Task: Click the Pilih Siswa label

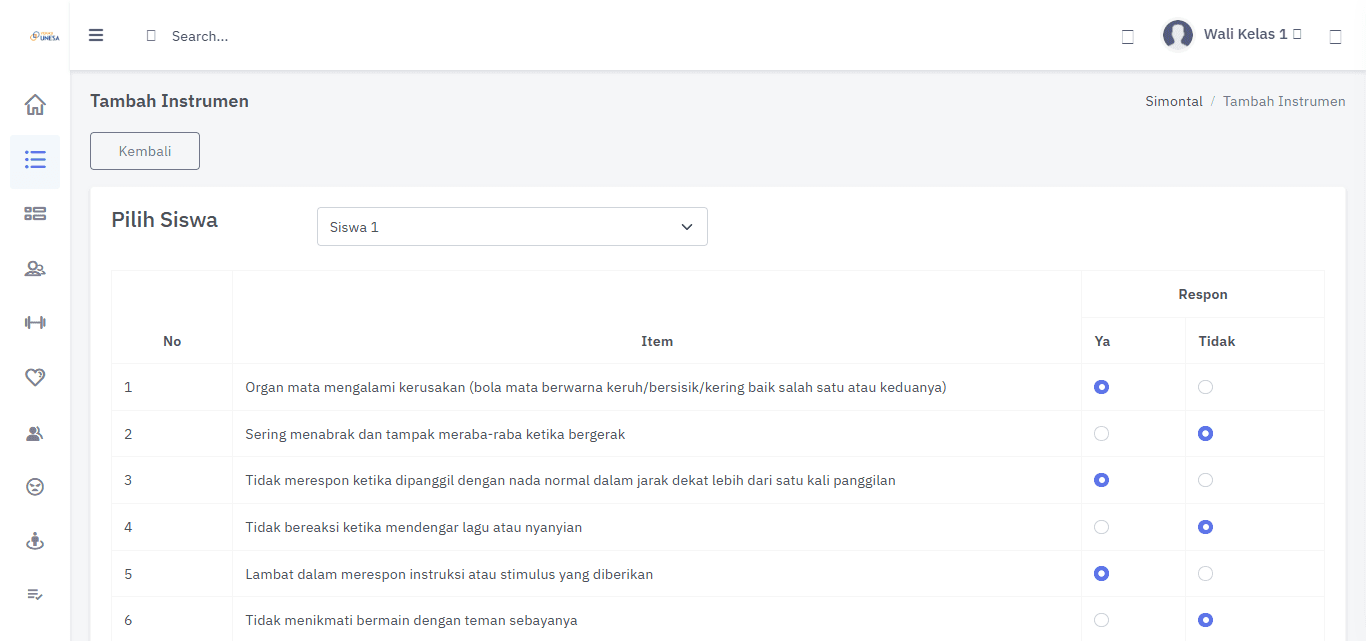Action: click(164, 220)
